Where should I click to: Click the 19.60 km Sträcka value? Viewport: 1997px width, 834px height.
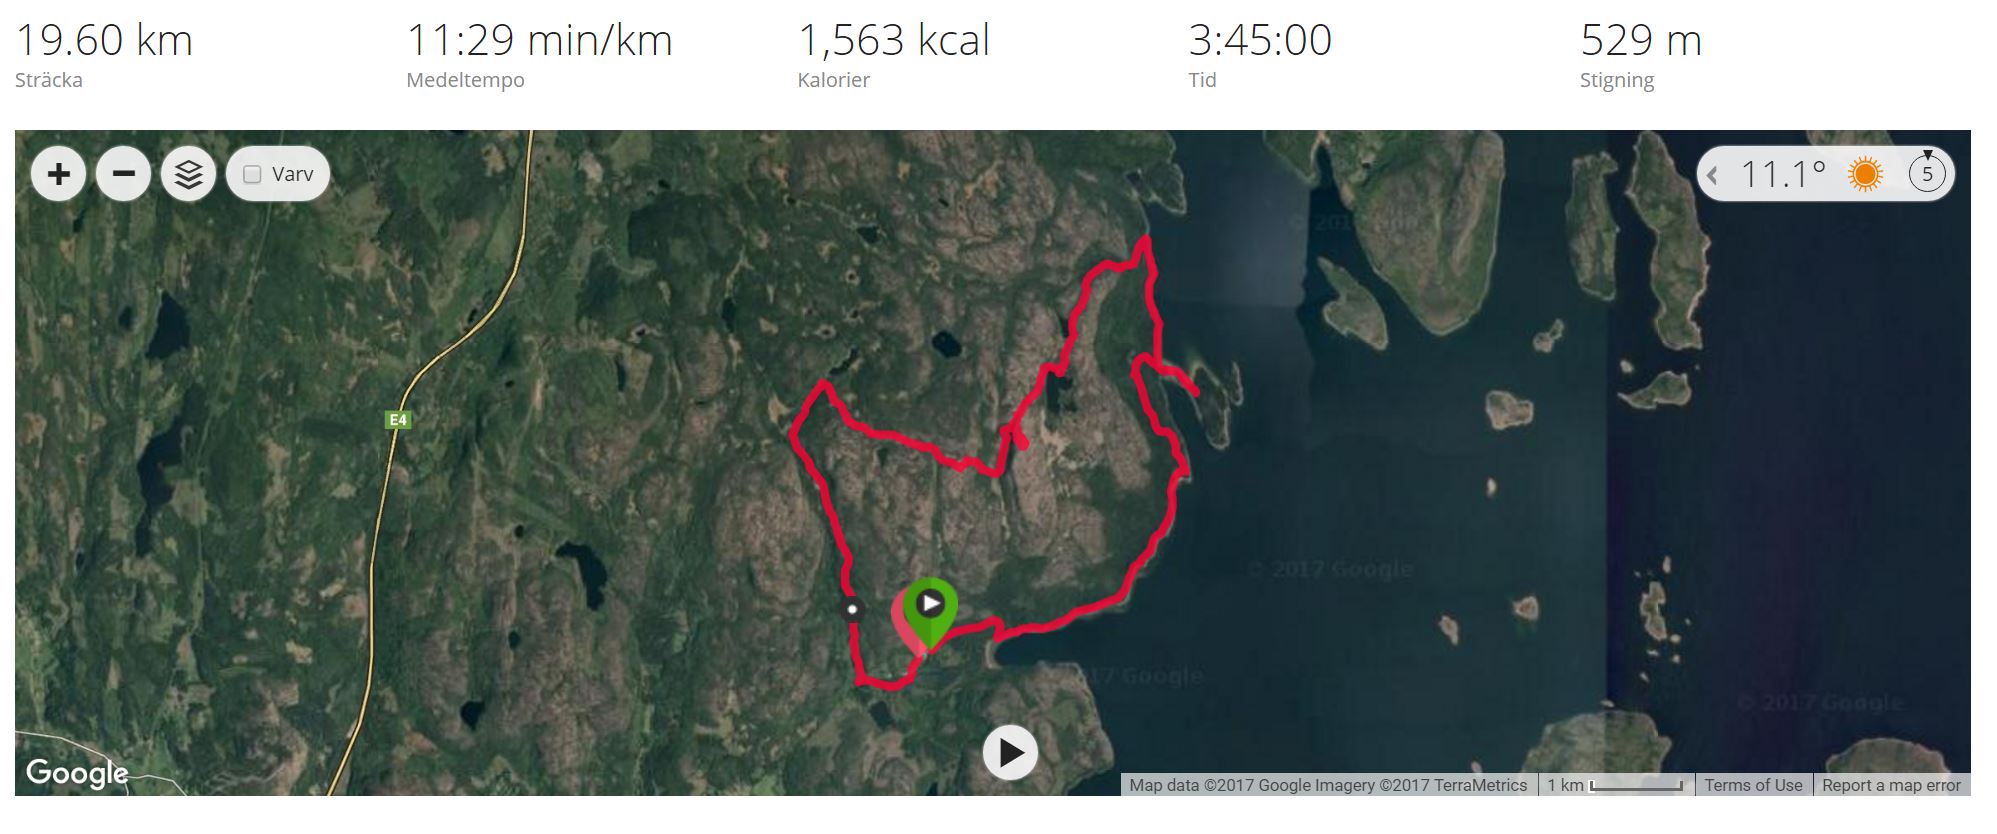pyautogui.click(x=104, y=41)
